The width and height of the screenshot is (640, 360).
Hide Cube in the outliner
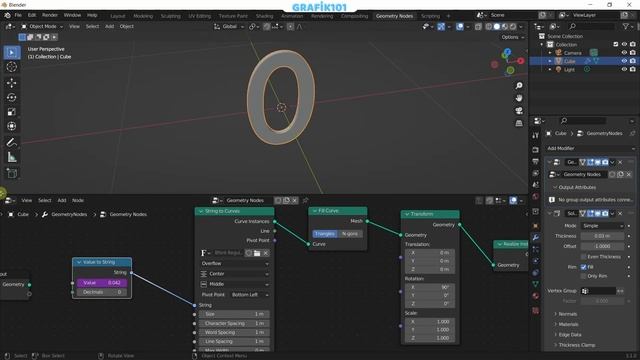(624, 61)
